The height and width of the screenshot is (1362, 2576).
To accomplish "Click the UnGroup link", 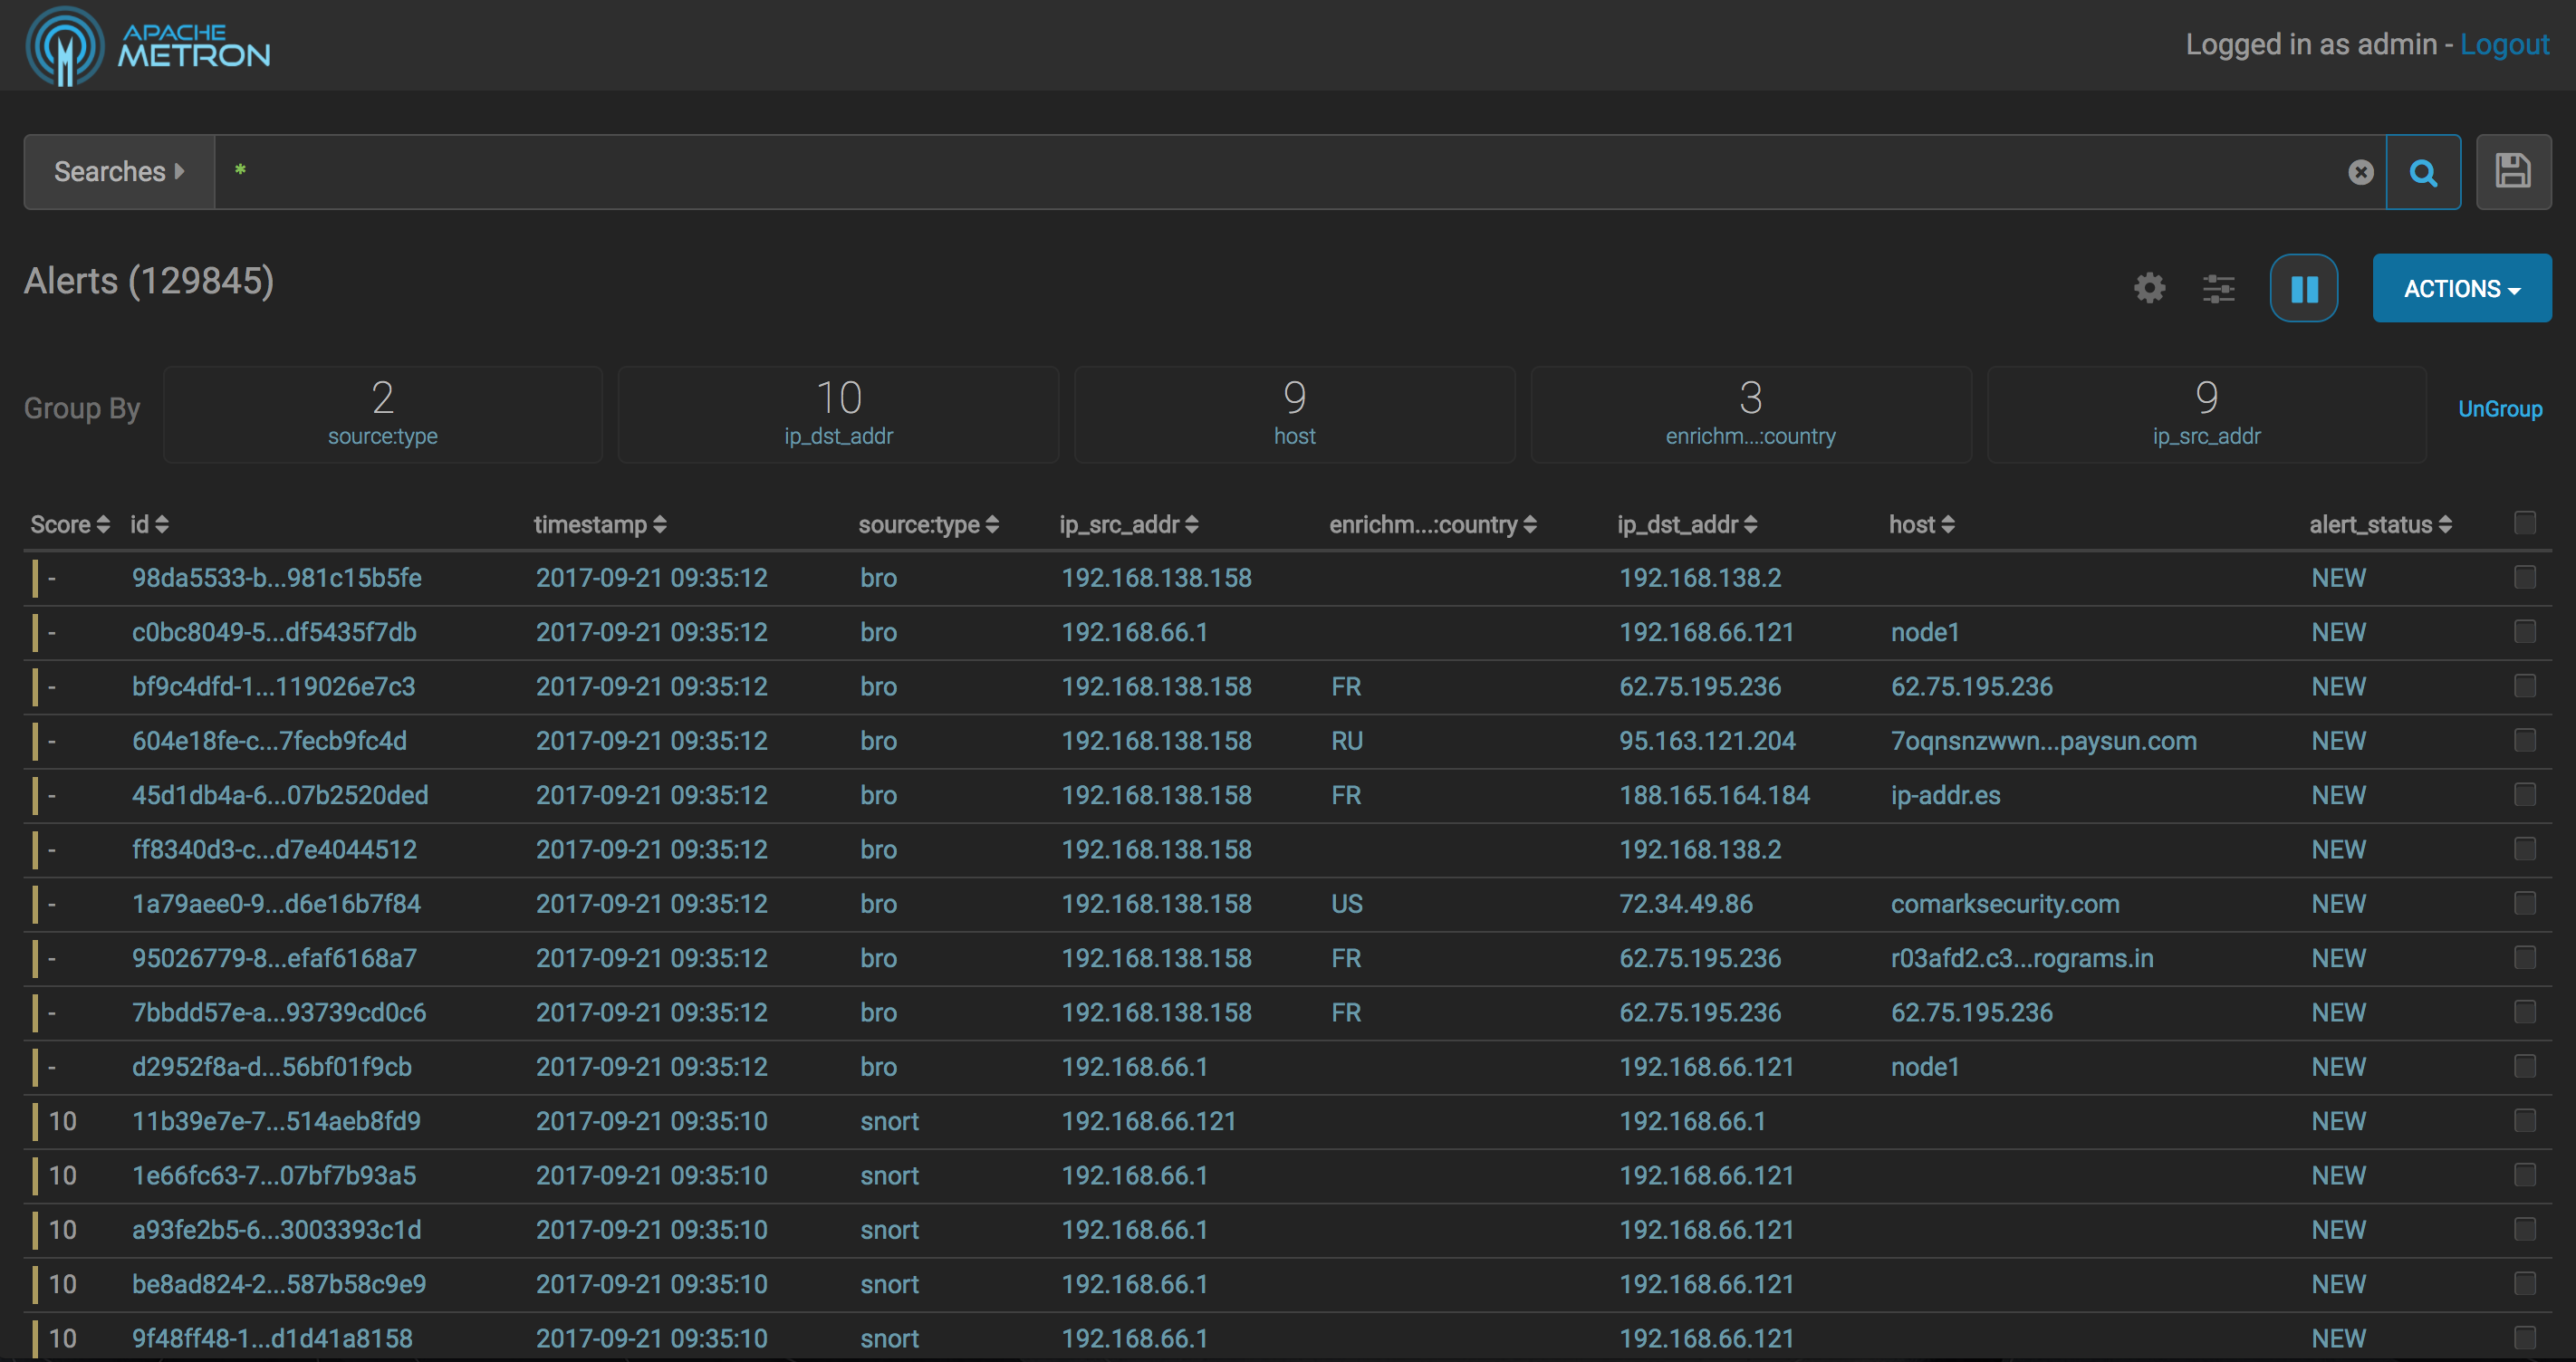I will pyautogui.click(x=2500, y=409).
